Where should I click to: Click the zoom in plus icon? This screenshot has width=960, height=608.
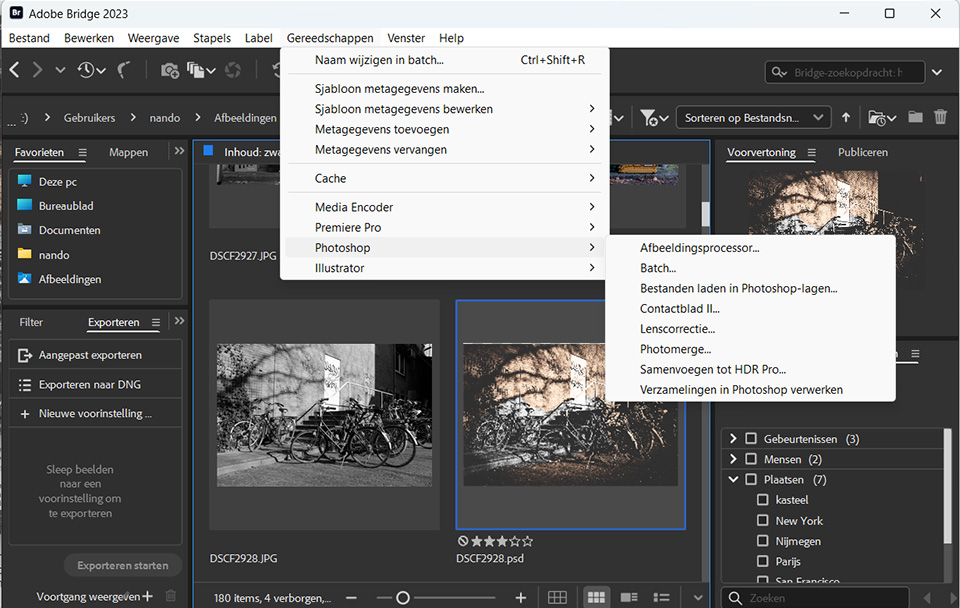point(520,598)
